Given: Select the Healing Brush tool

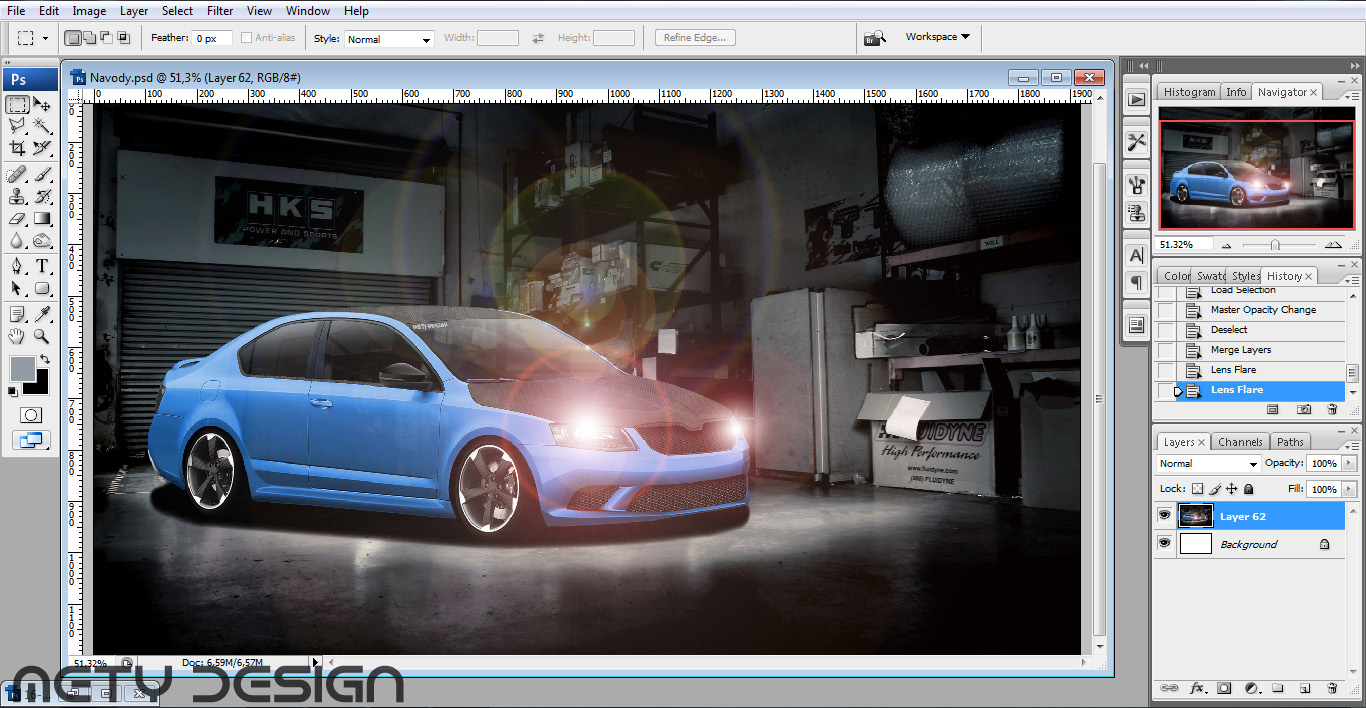Looking at the screenshot, I should click(x=17, y=175).
